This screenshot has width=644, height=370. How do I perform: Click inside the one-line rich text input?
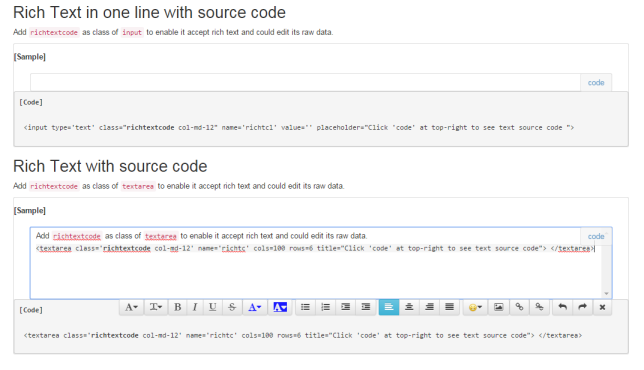coord(305,83)
